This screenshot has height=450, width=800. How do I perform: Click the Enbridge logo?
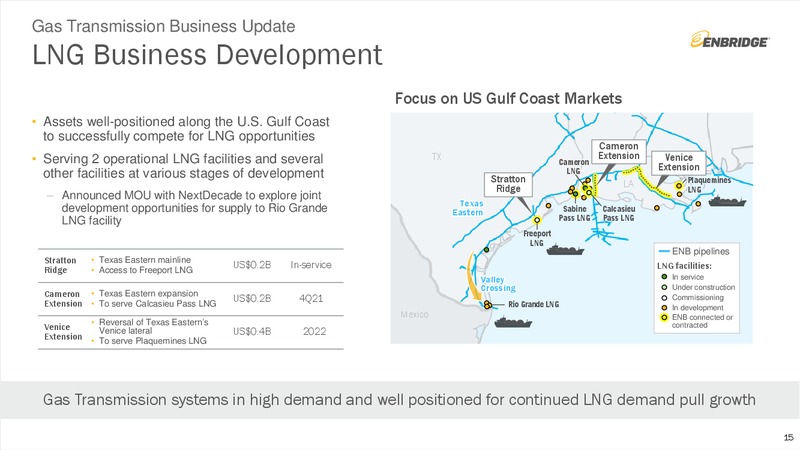(x=730, y=40)
